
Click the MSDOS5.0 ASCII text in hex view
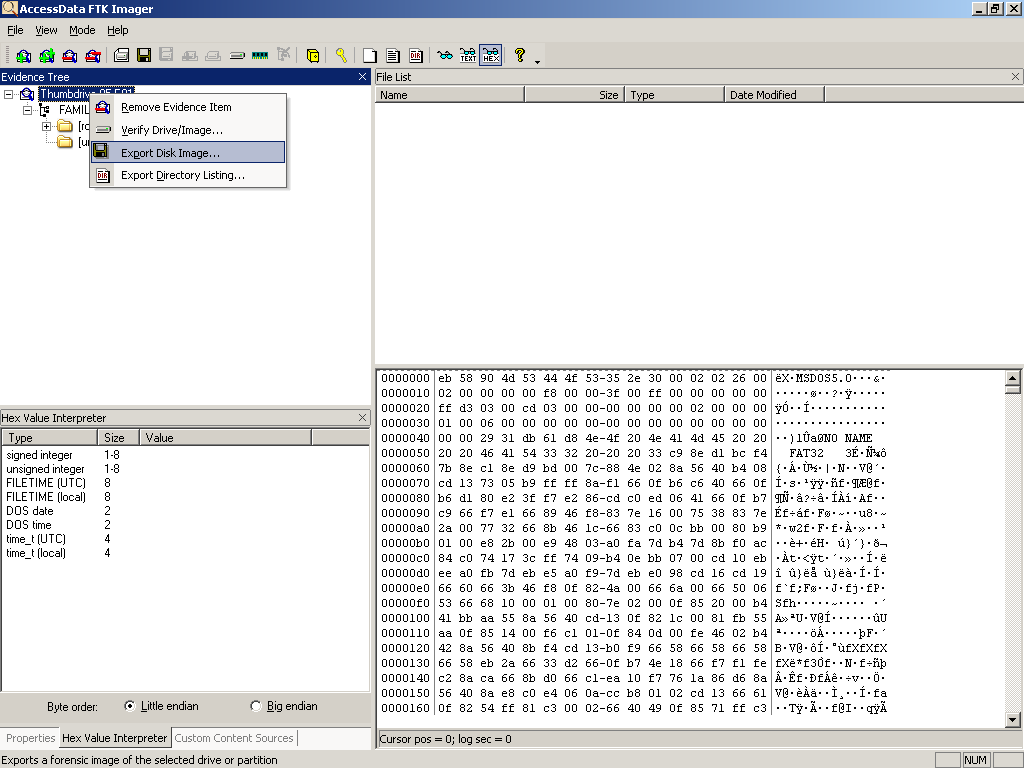[824, 378]
